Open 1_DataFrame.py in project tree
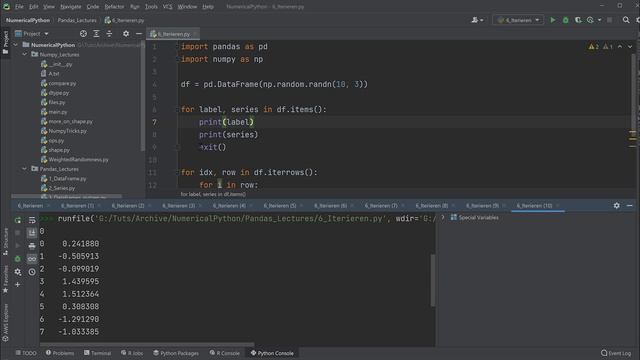 pyautogui.click(x=67, y=179)
